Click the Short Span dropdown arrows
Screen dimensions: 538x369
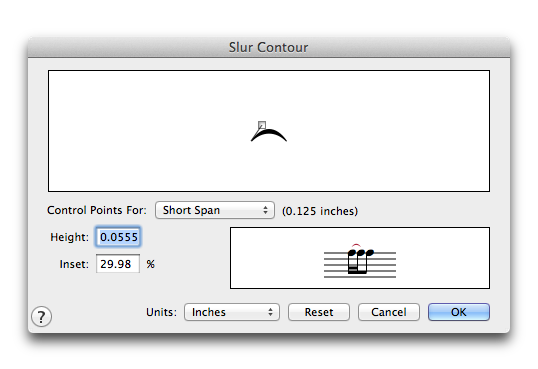(265, 210)
